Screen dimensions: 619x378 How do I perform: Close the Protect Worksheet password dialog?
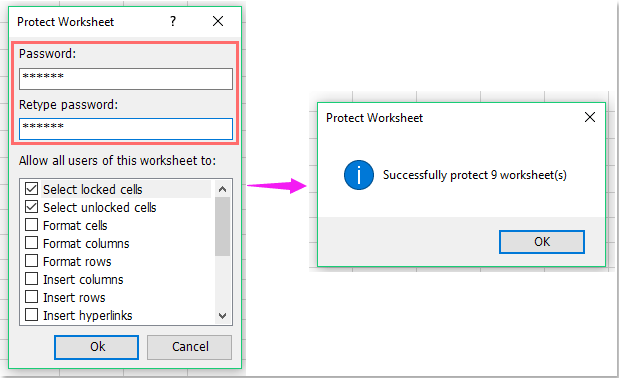pos(218,21)
